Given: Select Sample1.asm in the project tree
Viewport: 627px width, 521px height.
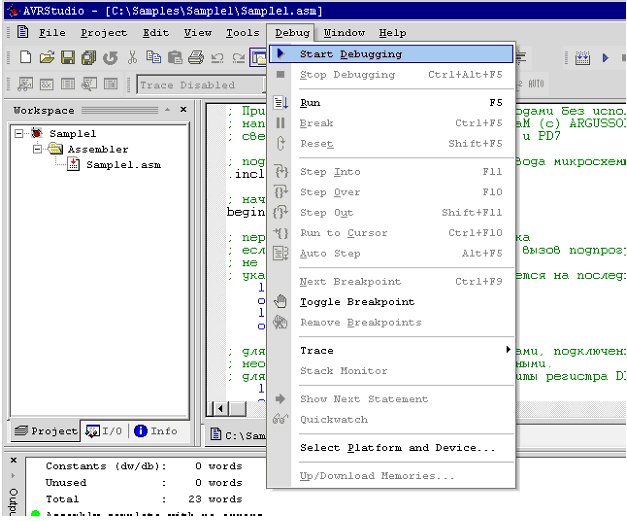Looking at the screenshot, I should pyautogui.click(x=122, y=165).
